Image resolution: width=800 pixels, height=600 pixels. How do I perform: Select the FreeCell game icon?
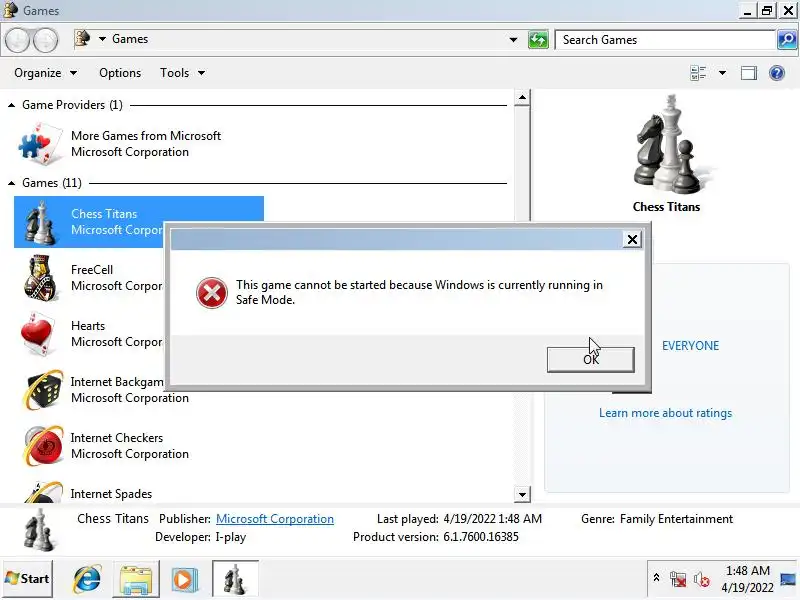click(40, 278)
